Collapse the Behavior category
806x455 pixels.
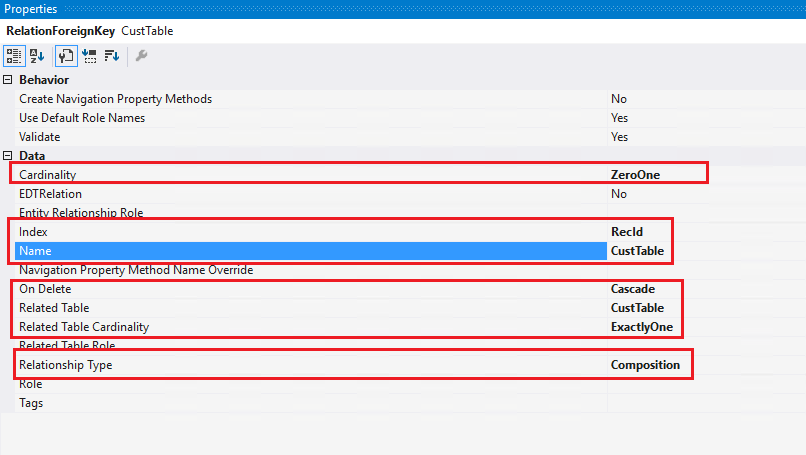tap(9, 80)
